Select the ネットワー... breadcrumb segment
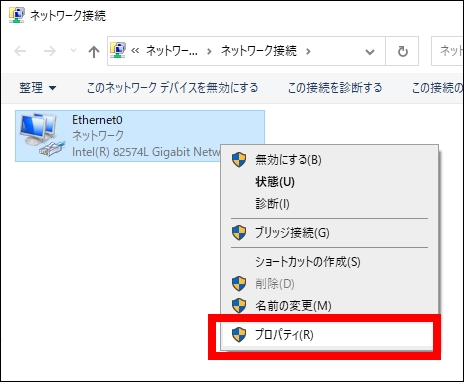The image size is (464, 382). tap(172, 51)
